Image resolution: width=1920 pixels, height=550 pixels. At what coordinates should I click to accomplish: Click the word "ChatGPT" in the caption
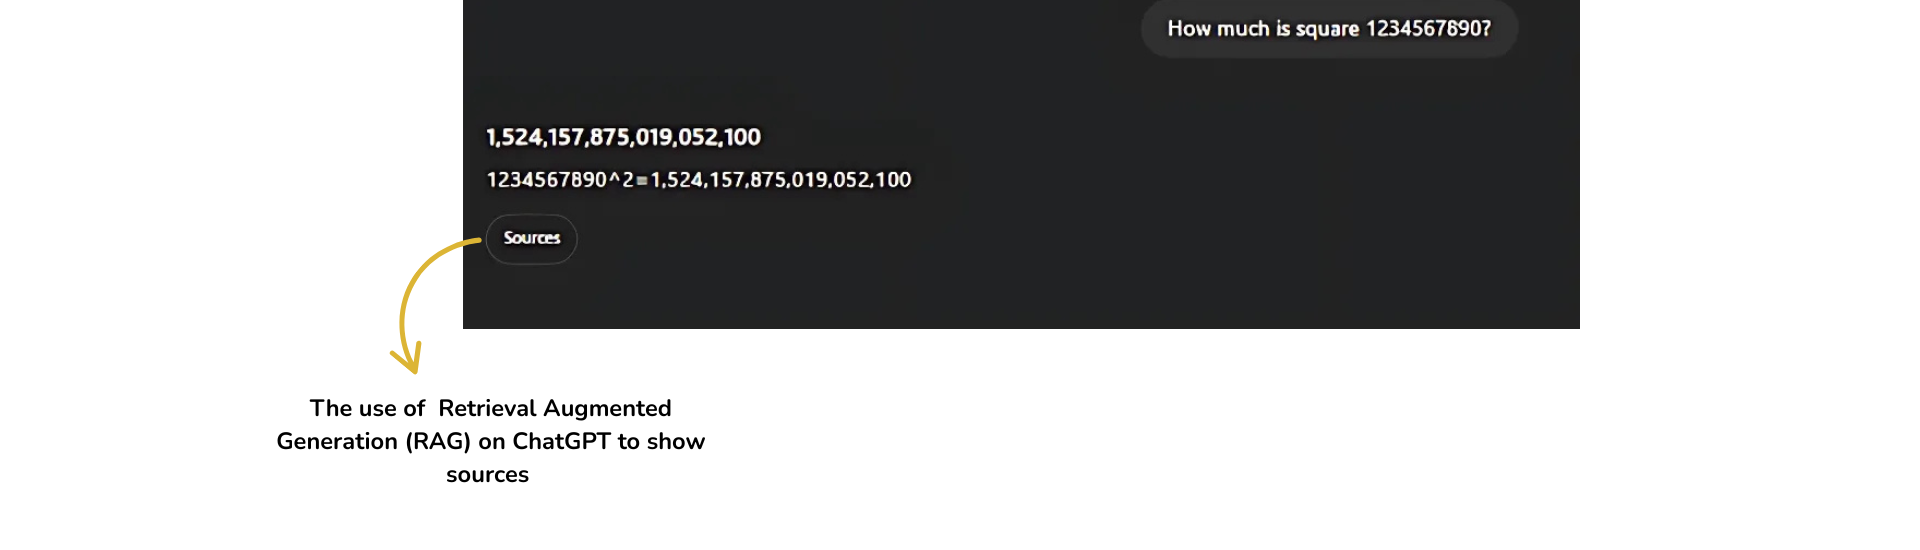pyautogui.click(x=561, y=441)
